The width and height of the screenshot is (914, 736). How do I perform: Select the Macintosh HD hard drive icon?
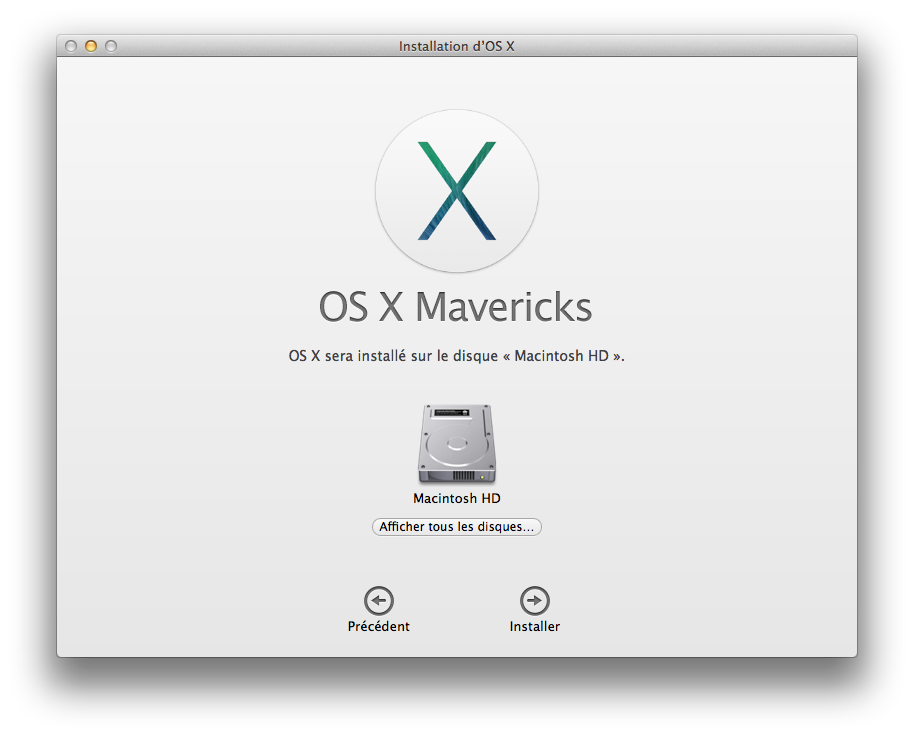[457, 445]
